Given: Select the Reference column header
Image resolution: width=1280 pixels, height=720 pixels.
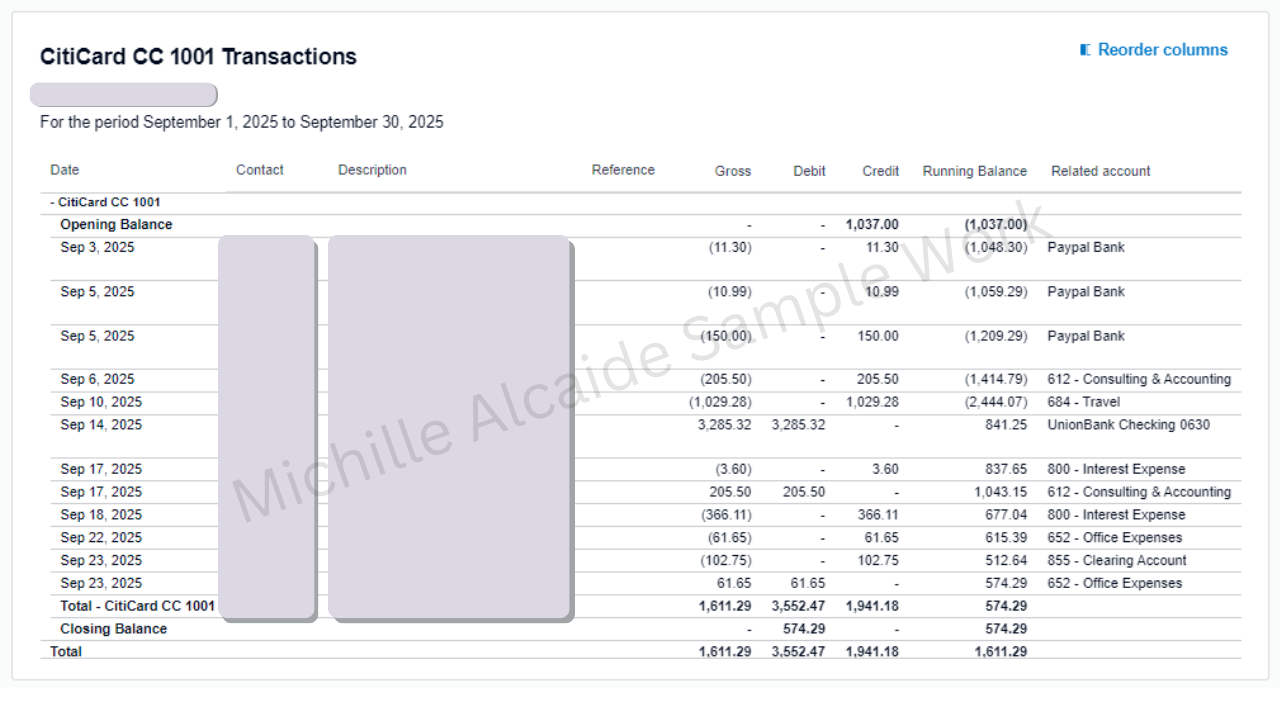Looking at the screenshot, I should (623, 170).
